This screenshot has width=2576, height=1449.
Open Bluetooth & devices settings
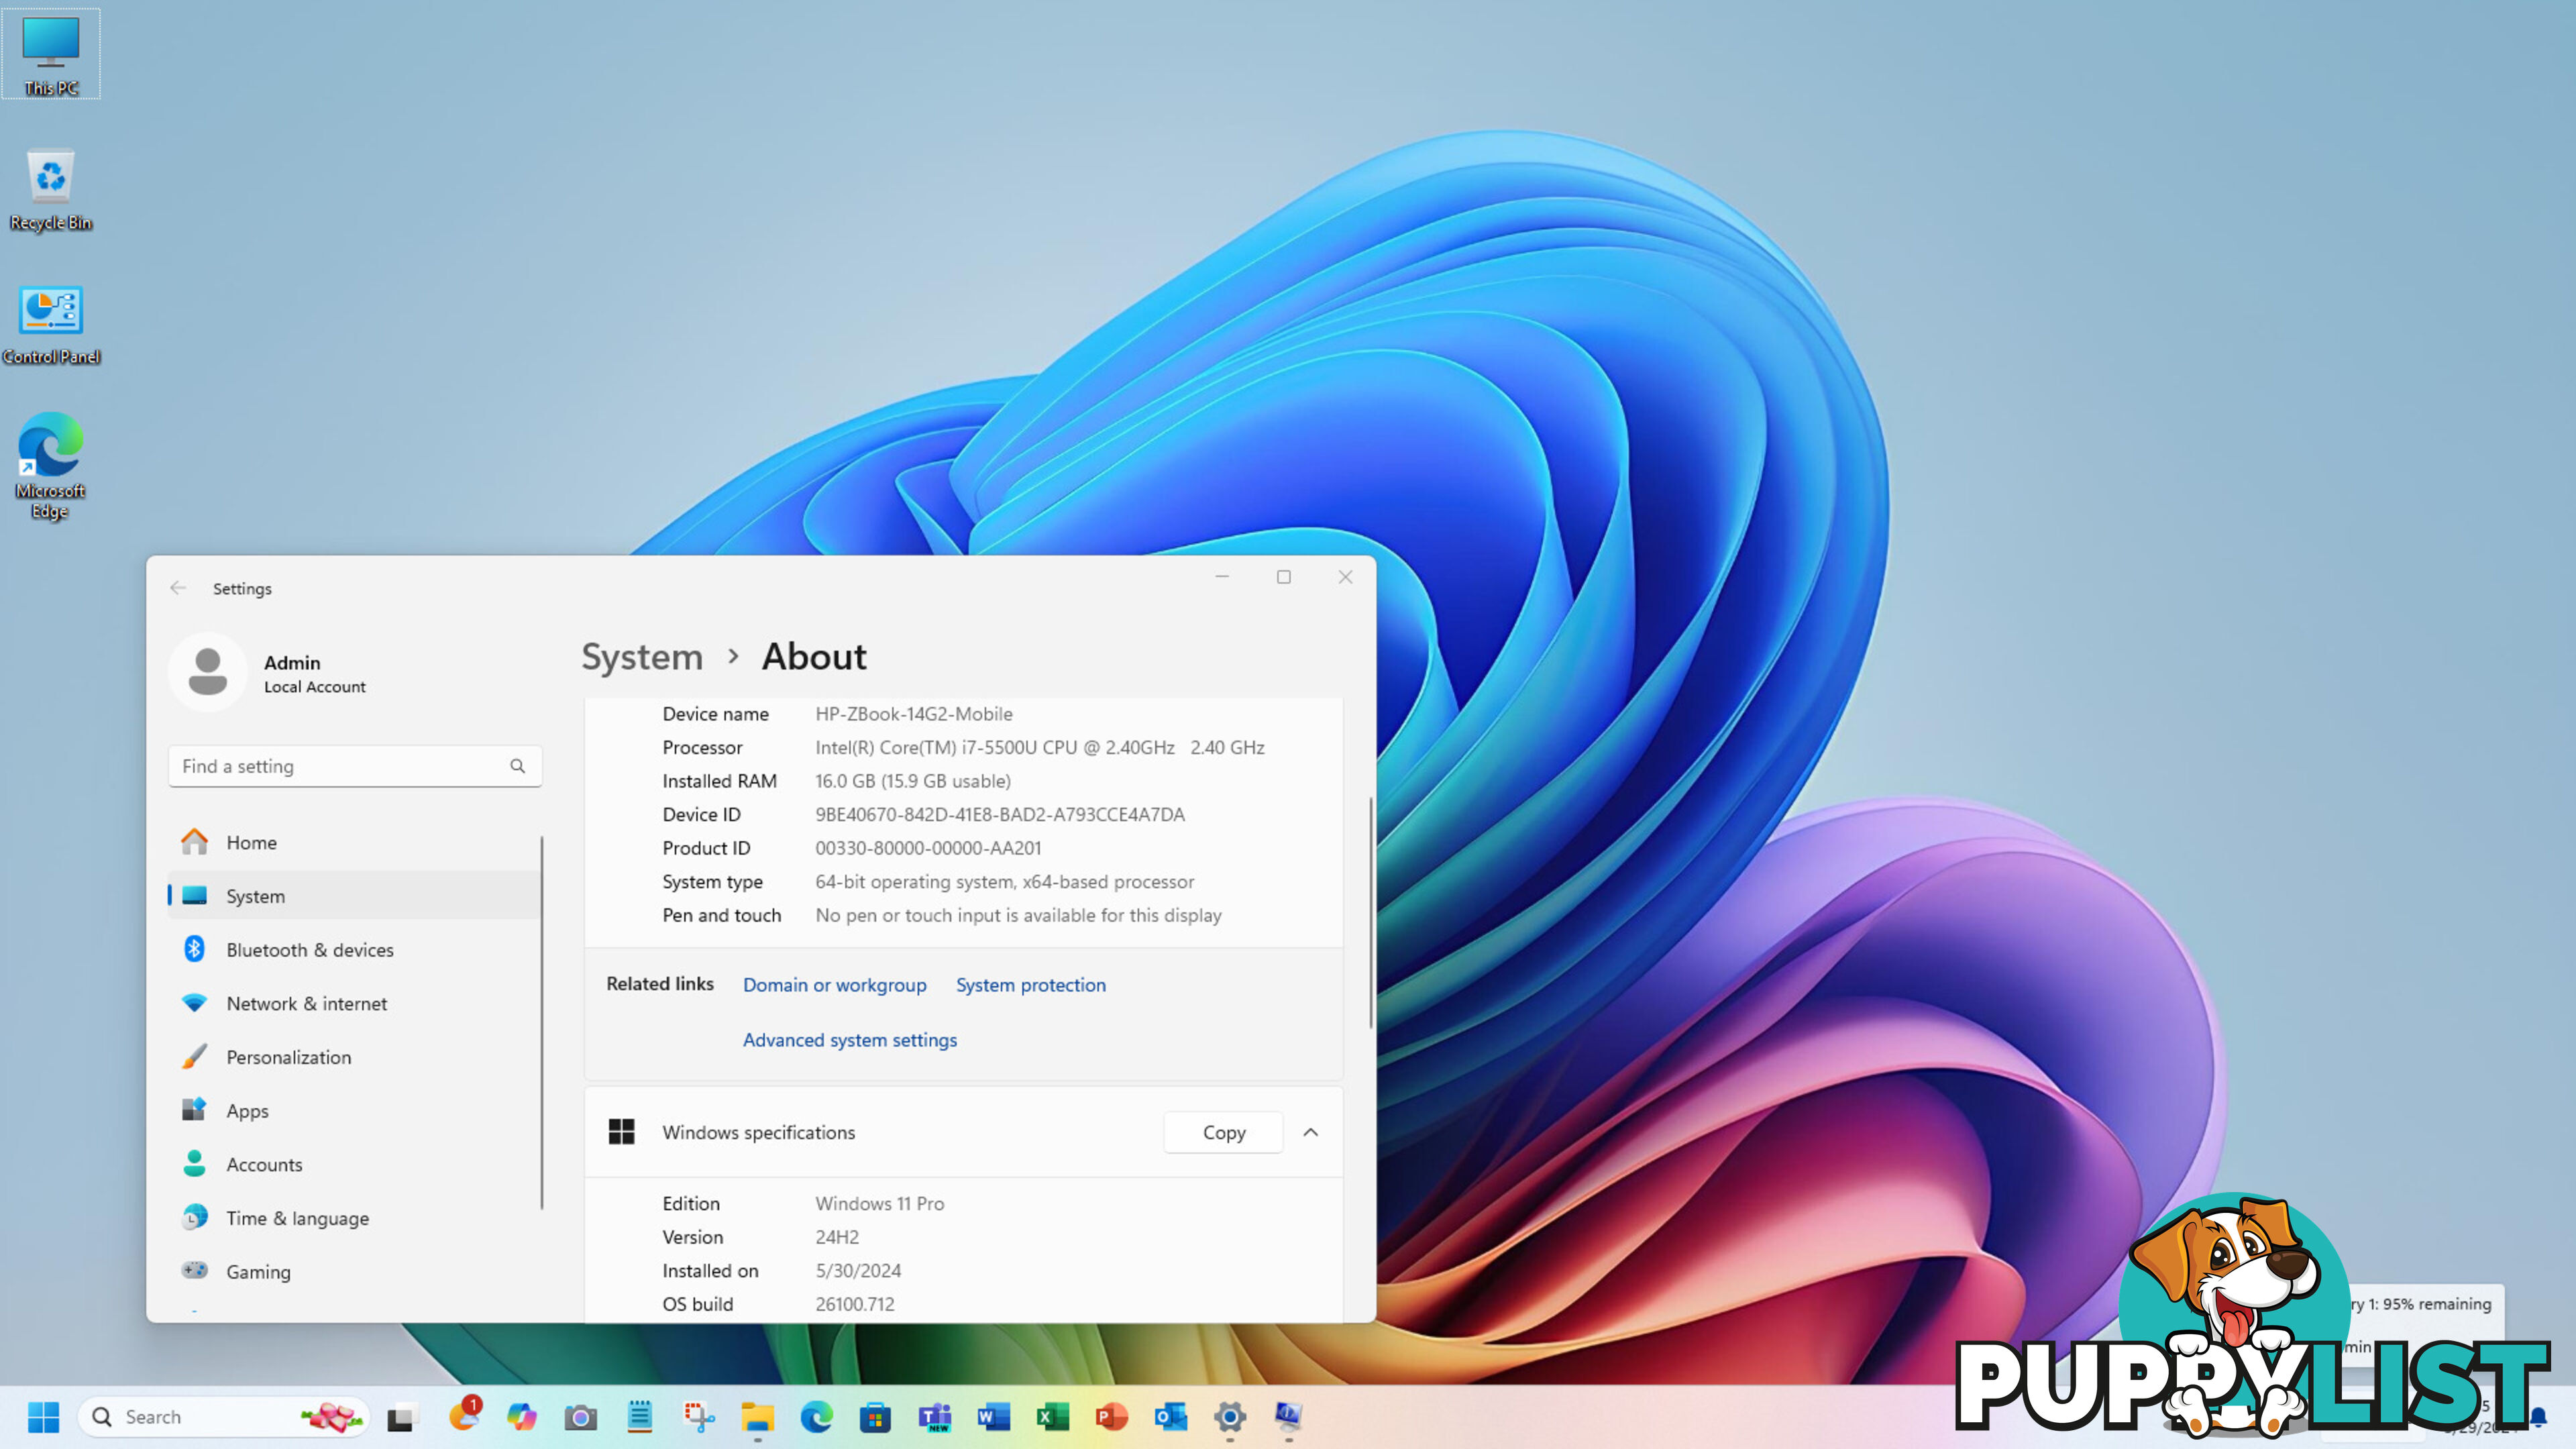click(354, 949)
